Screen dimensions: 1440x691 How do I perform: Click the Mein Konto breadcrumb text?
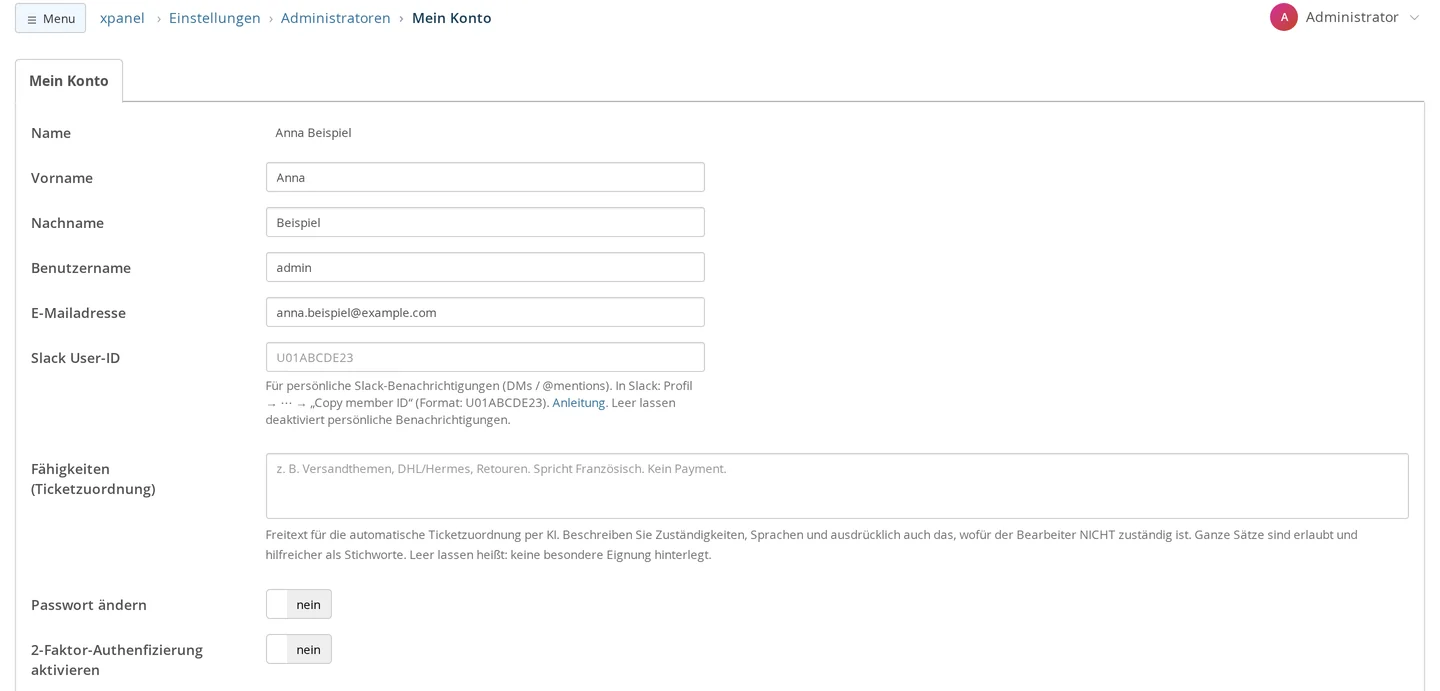452,18
